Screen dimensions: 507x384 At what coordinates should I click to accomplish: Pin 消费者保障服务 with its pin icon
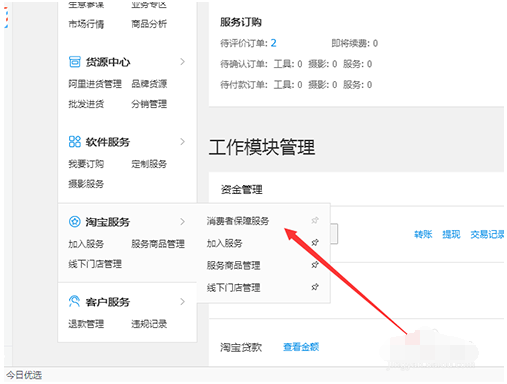click(315, 220)
